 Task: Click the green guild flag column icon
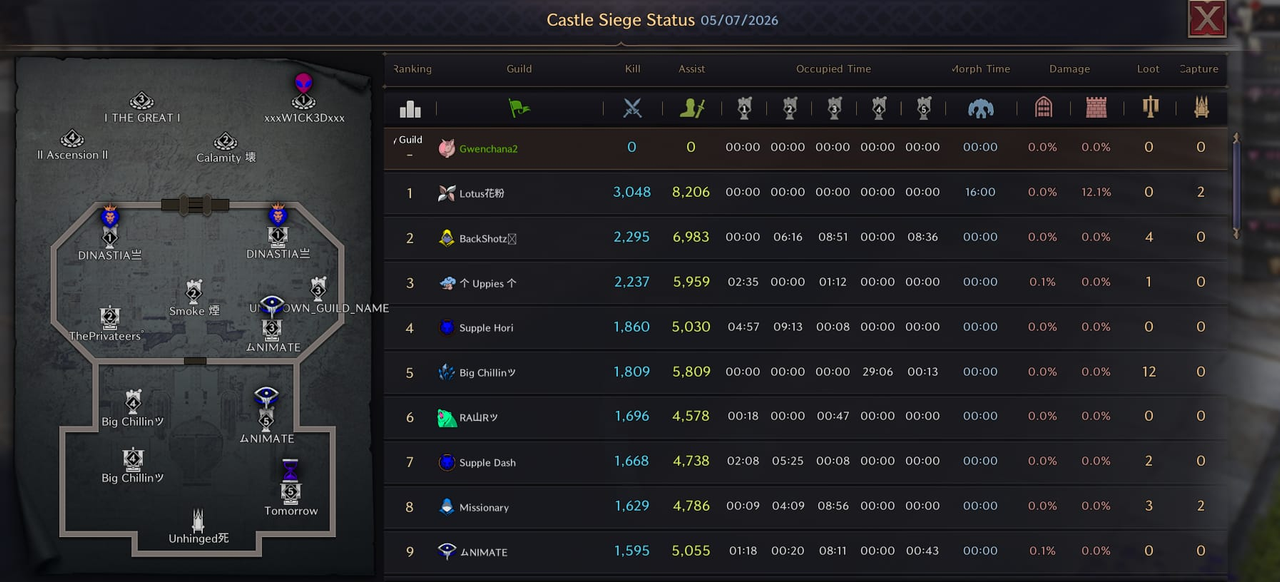[x=519, y=108]
